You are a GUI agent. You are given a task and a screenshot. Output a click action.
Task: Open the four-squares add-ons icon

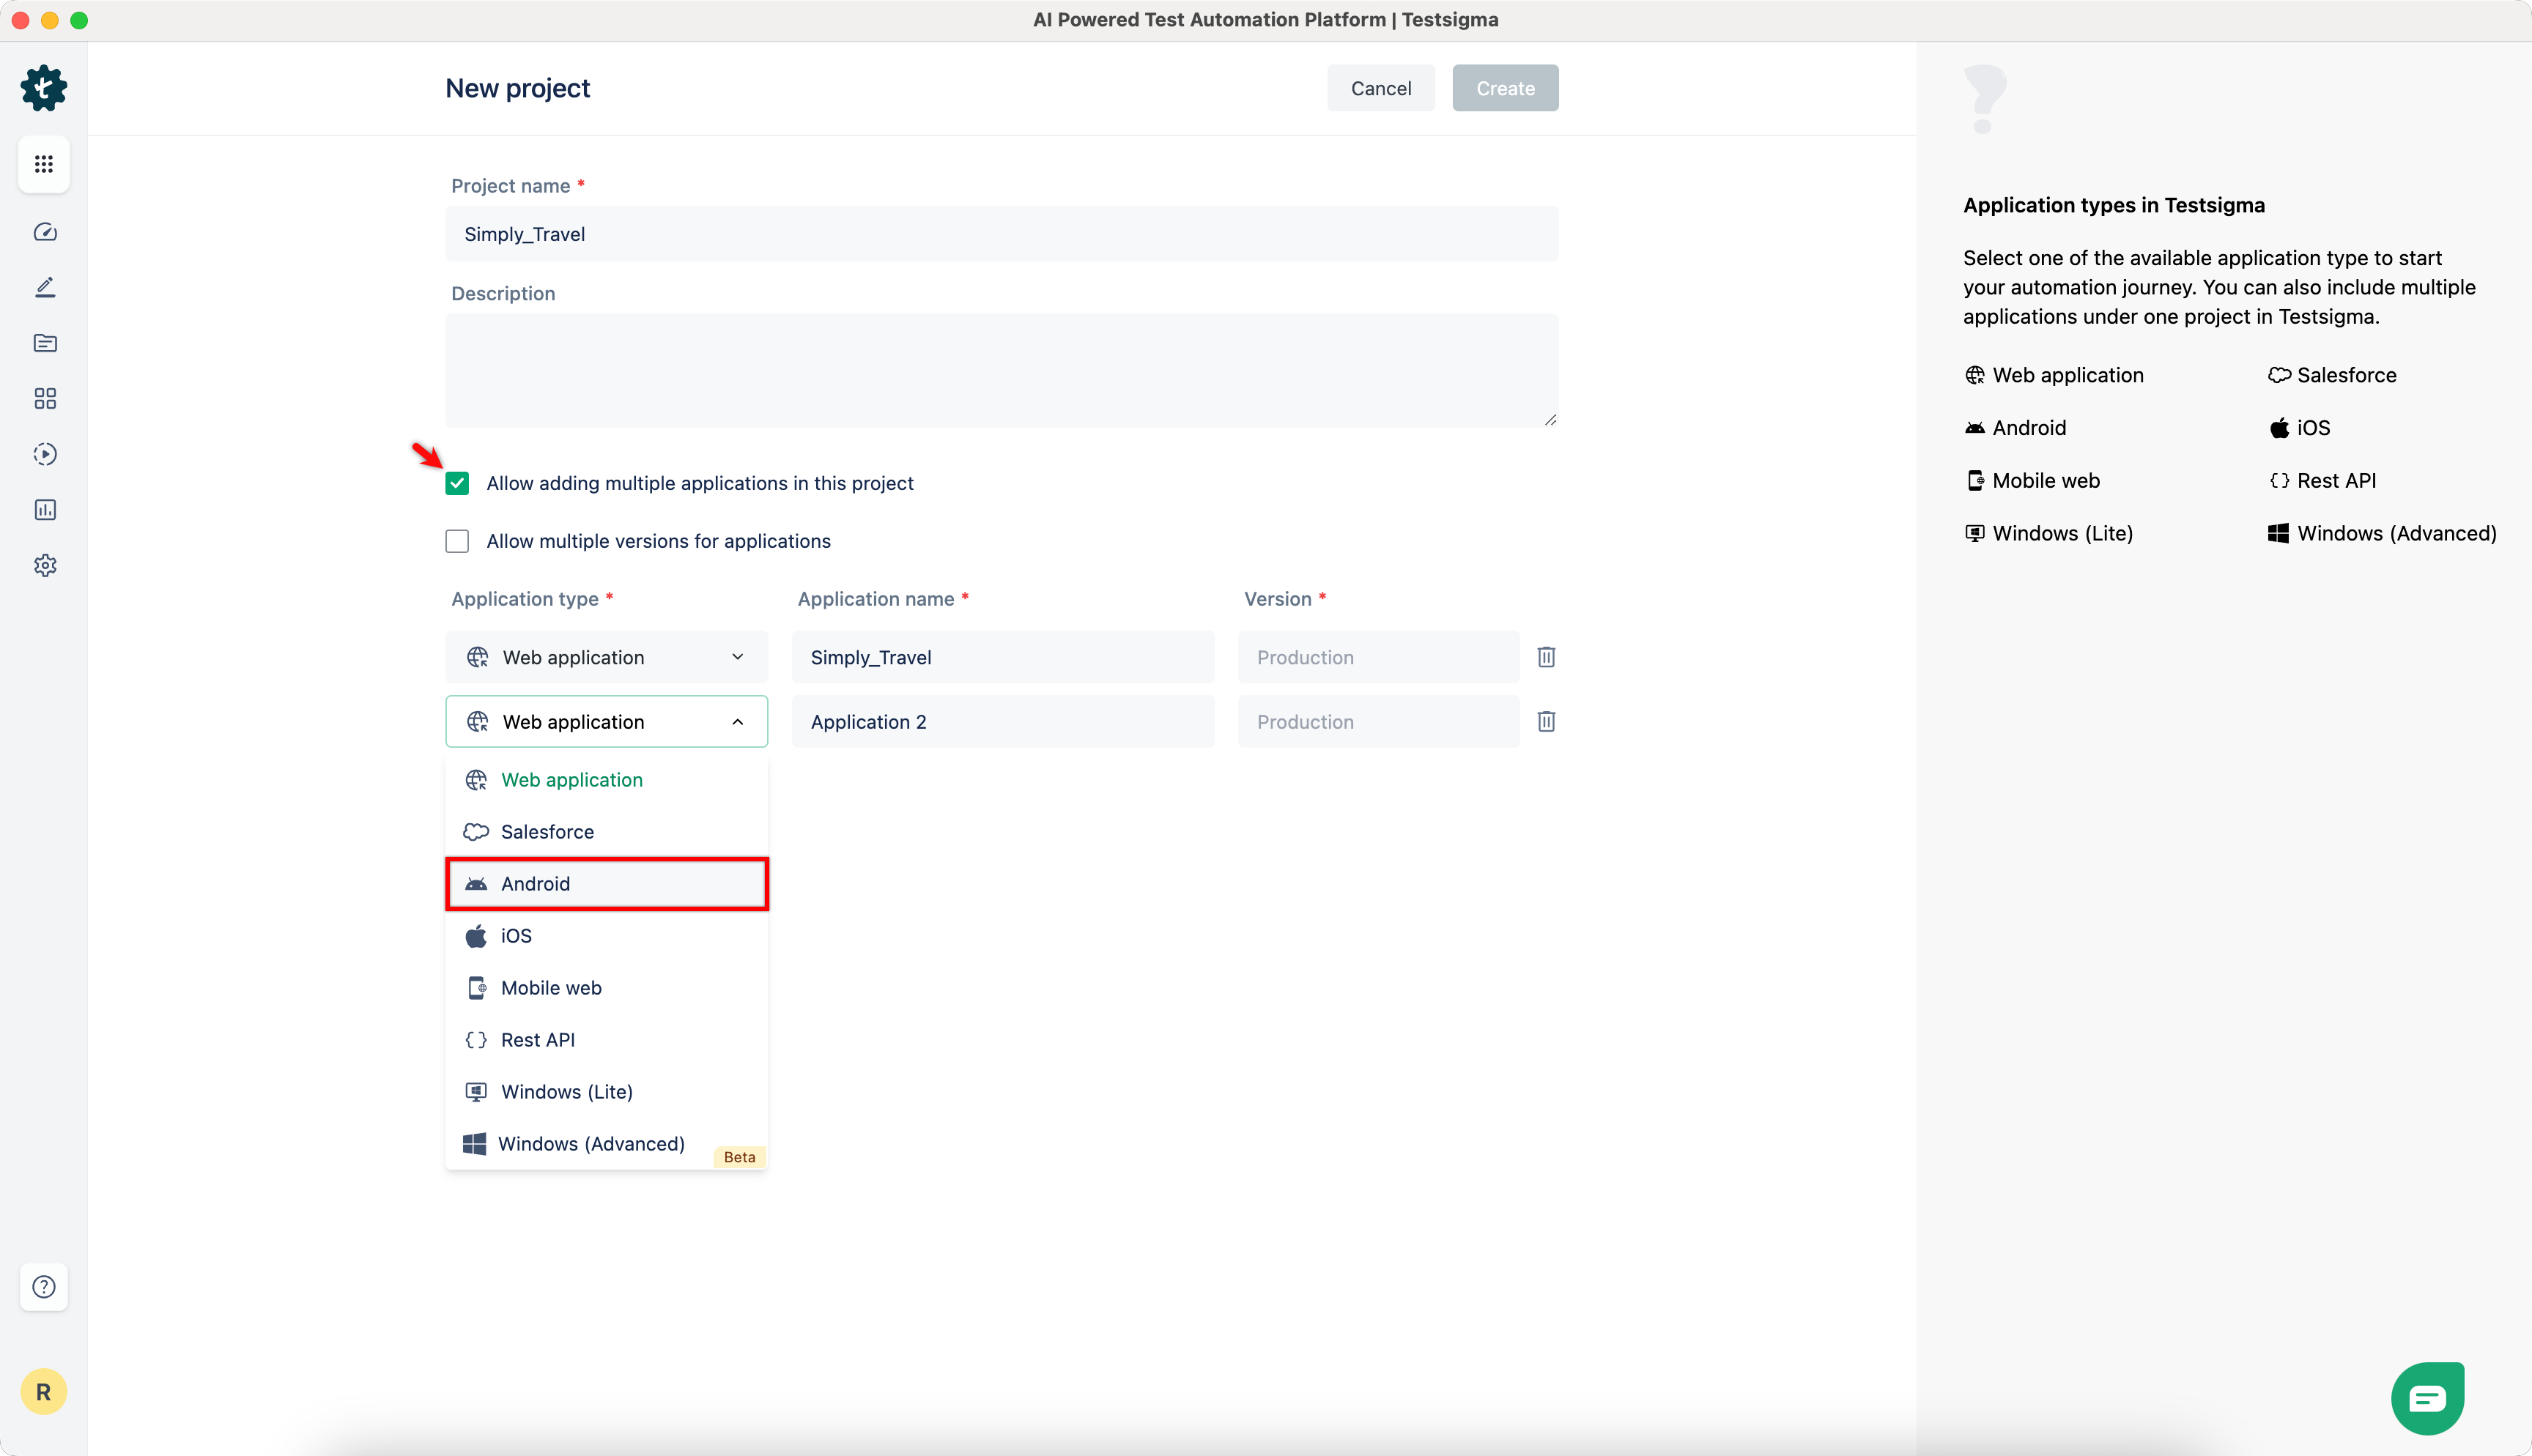tap(45, 399)
